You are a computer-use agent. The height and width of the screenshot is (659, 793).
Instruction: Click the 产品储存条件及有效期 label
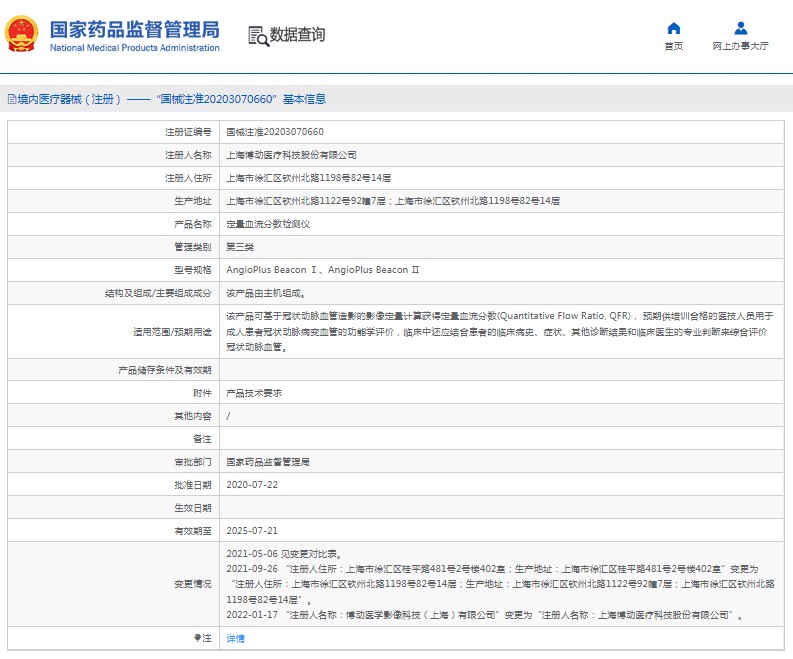click(x=165, y=370)
